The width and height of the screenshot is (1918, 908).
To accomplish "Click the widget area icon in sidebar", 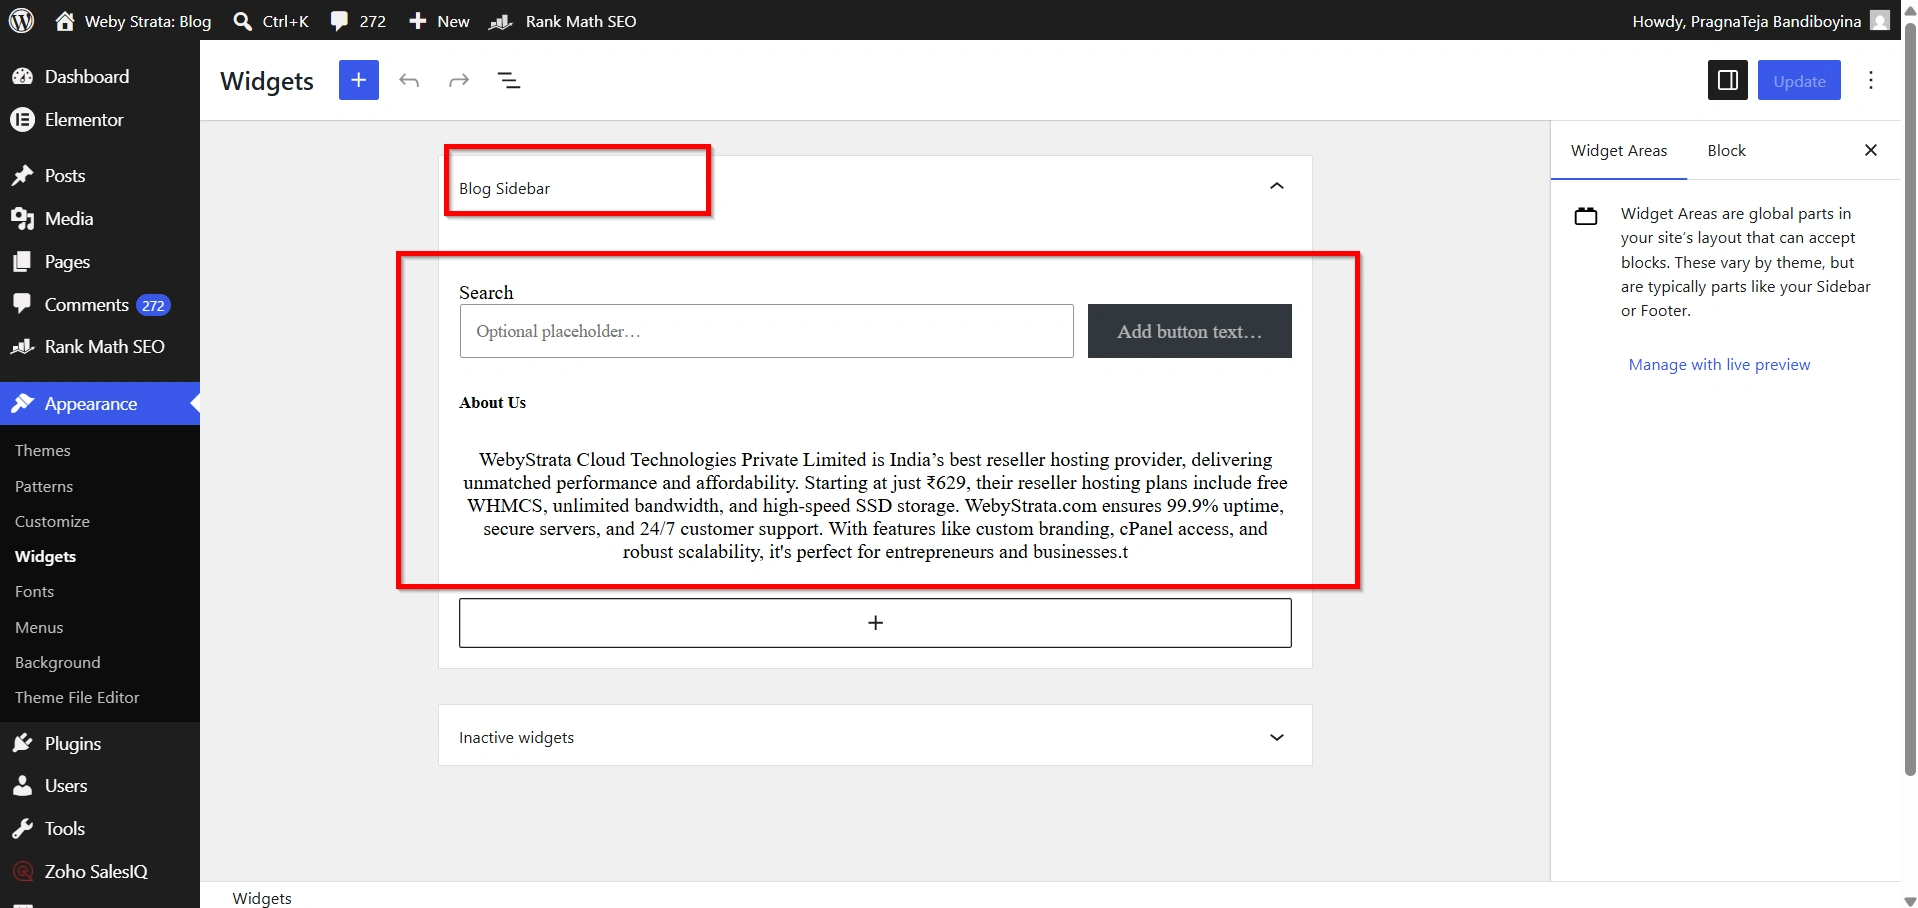I will click(x=1586, y=216).
